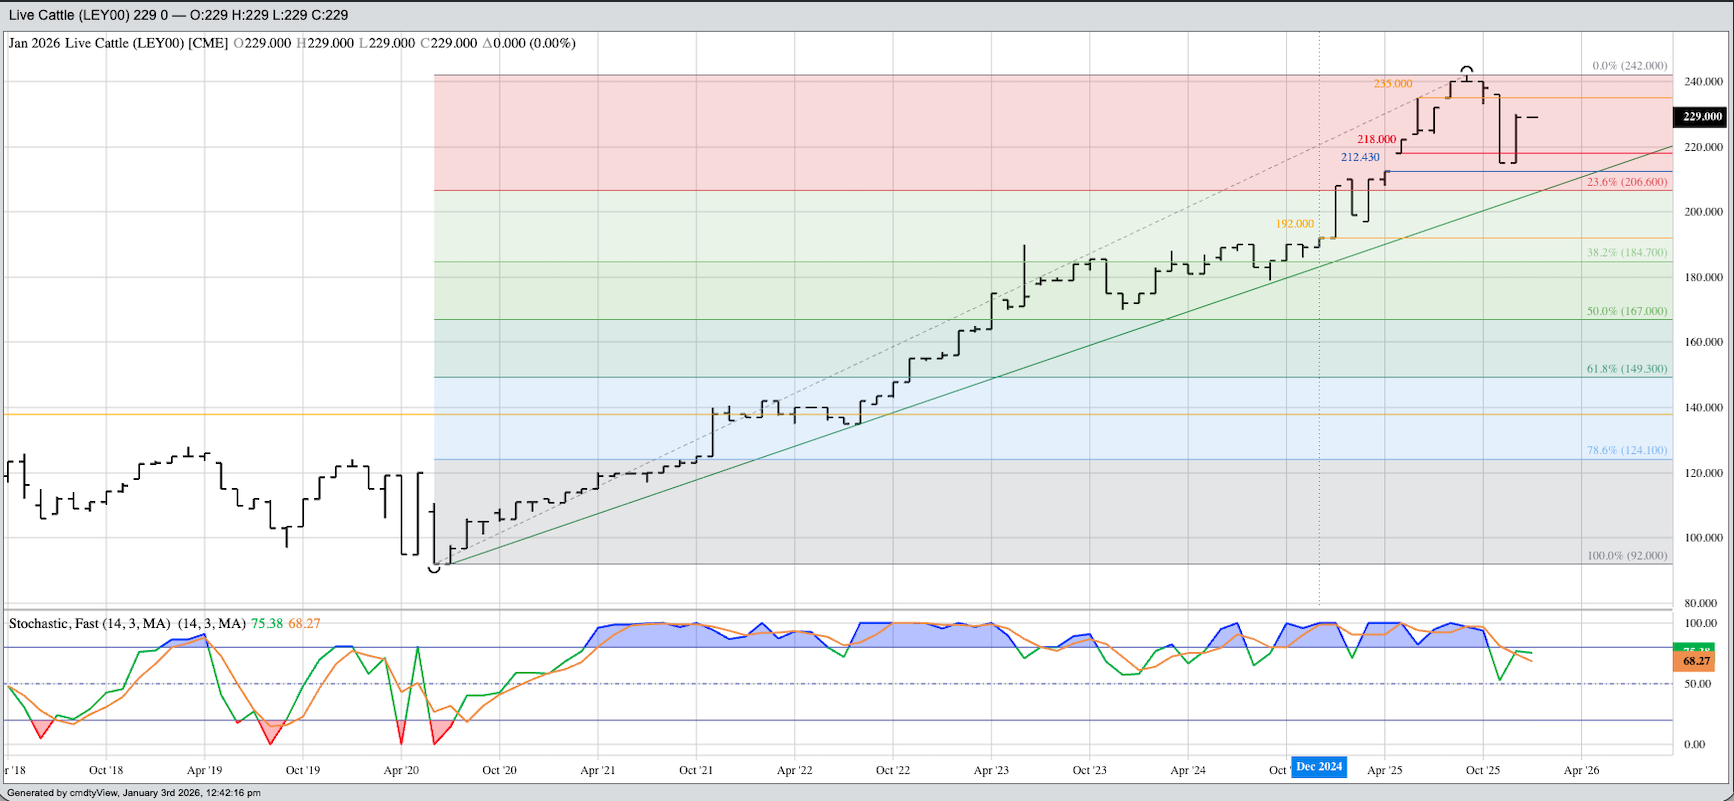1734x801 pixels.
Task: Click the Generated by cmdtyView footer text
Action: coord(134,793)
